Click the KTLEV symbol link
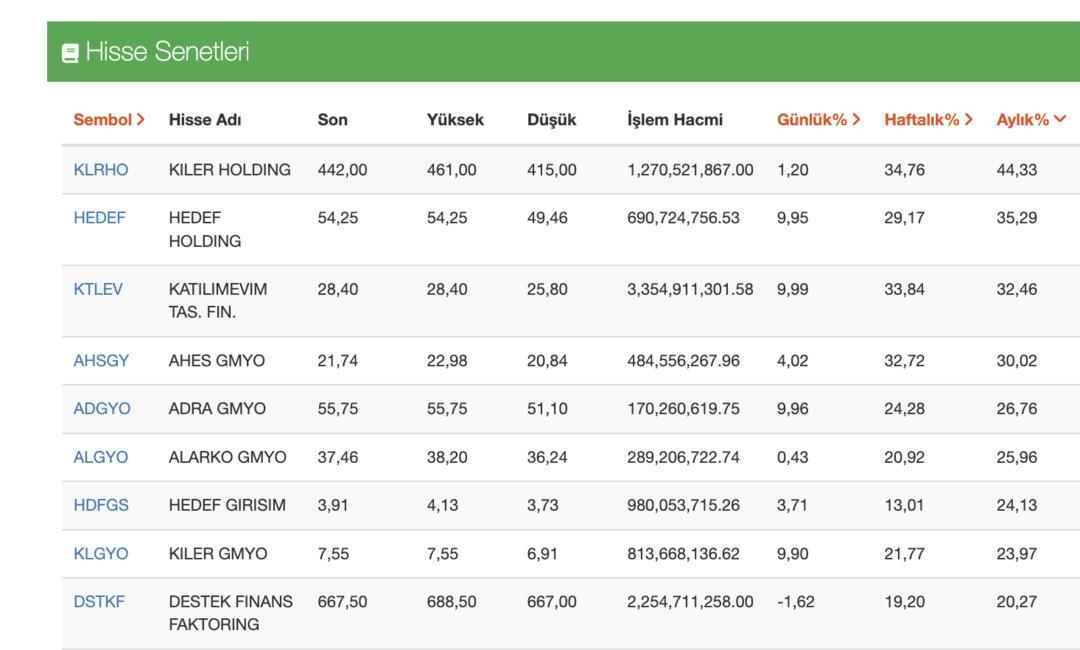Screen dimensions: 1080x650 click(98, 290)
